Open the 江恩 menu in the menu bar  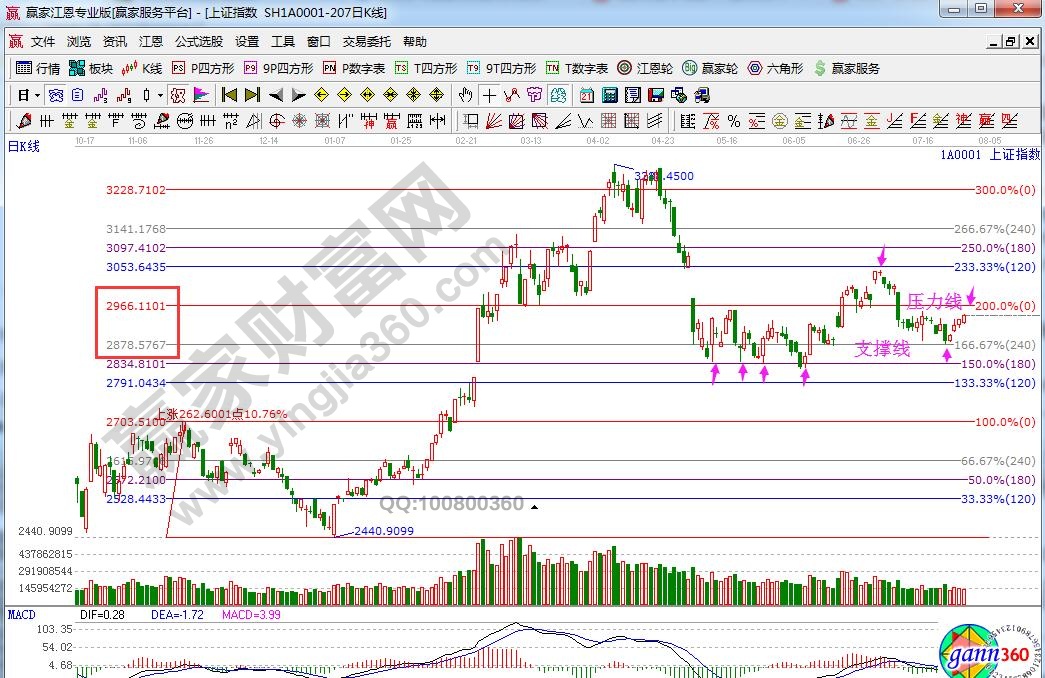click(x=151, y=42)
